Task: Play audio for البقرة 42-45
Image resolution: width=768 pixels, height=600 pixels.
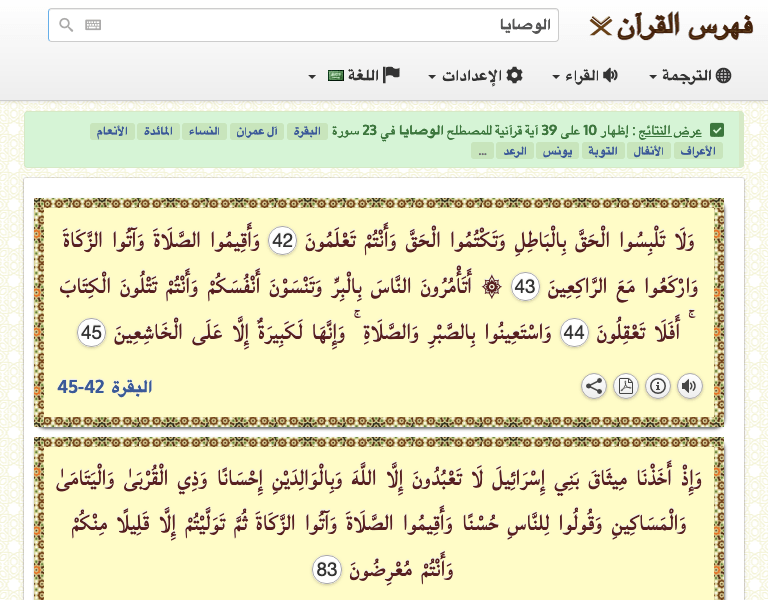Action: click(690, 386)
